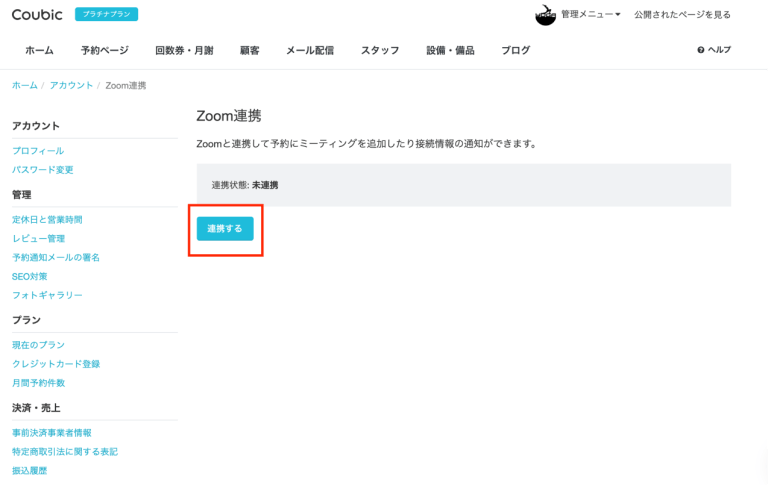Open the メール配信 menu item

click(310, 50)
